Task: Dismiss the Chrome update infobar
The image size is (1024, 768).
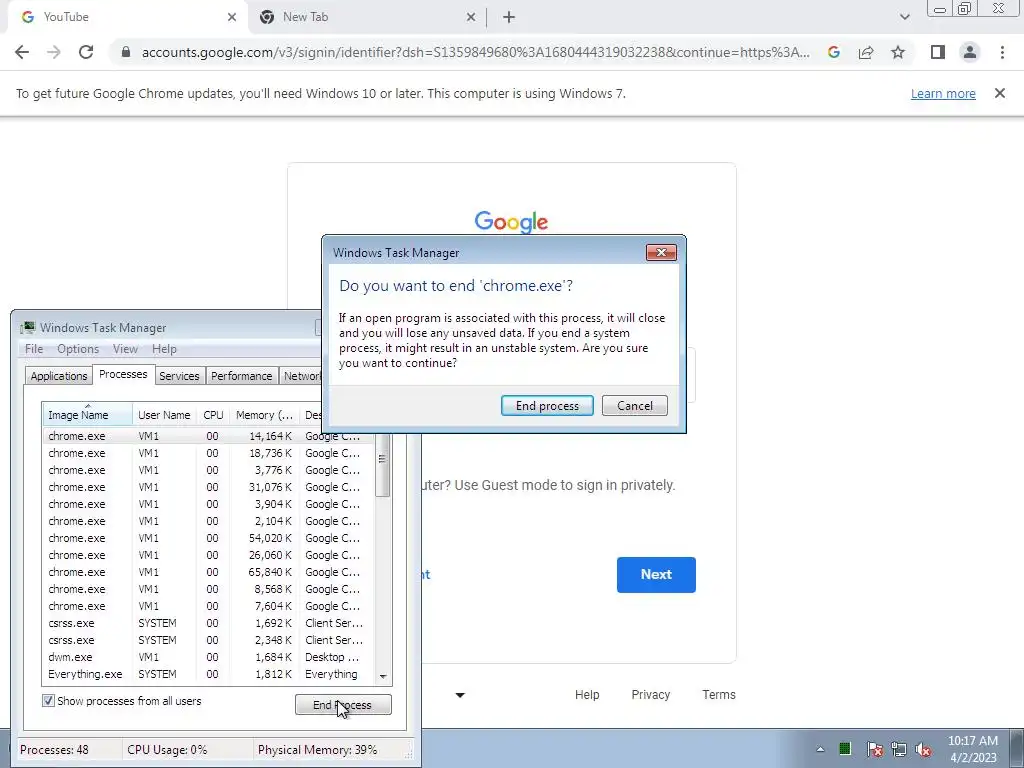Action: [1000, 93]
